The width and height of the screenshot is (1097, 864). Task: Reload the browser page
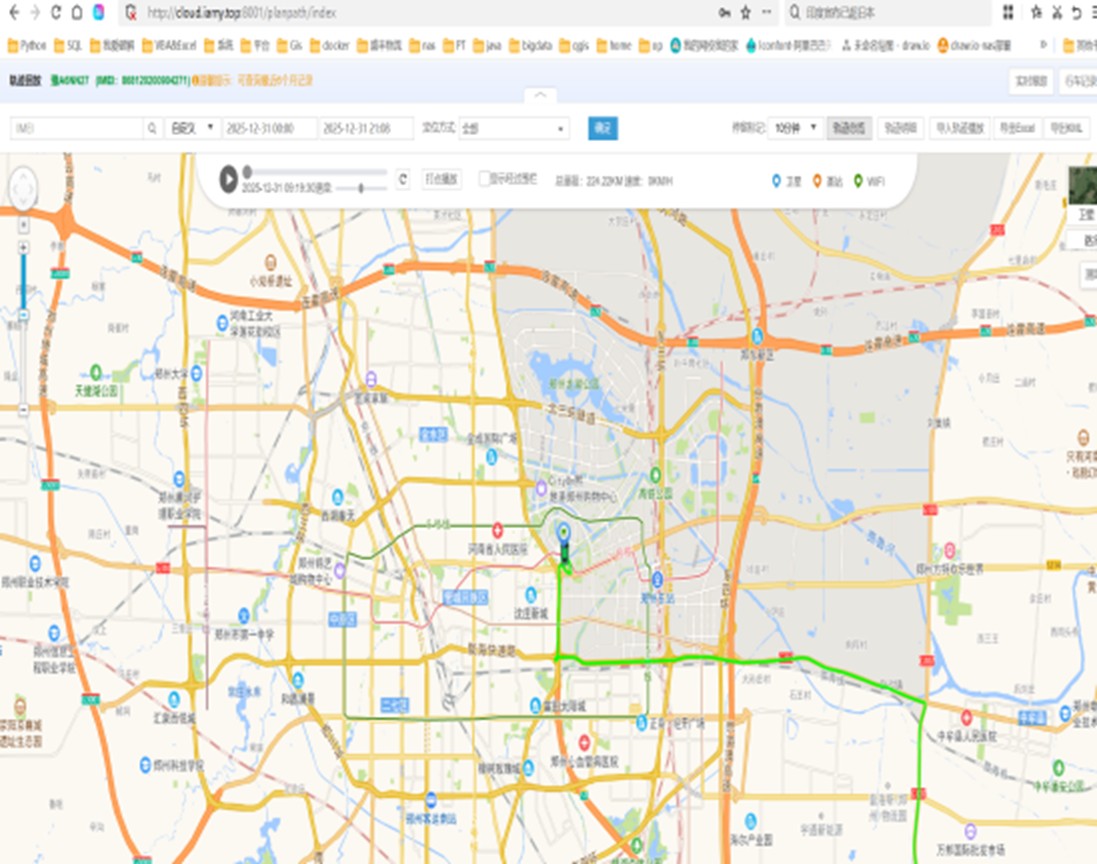(x=55, y=12)
